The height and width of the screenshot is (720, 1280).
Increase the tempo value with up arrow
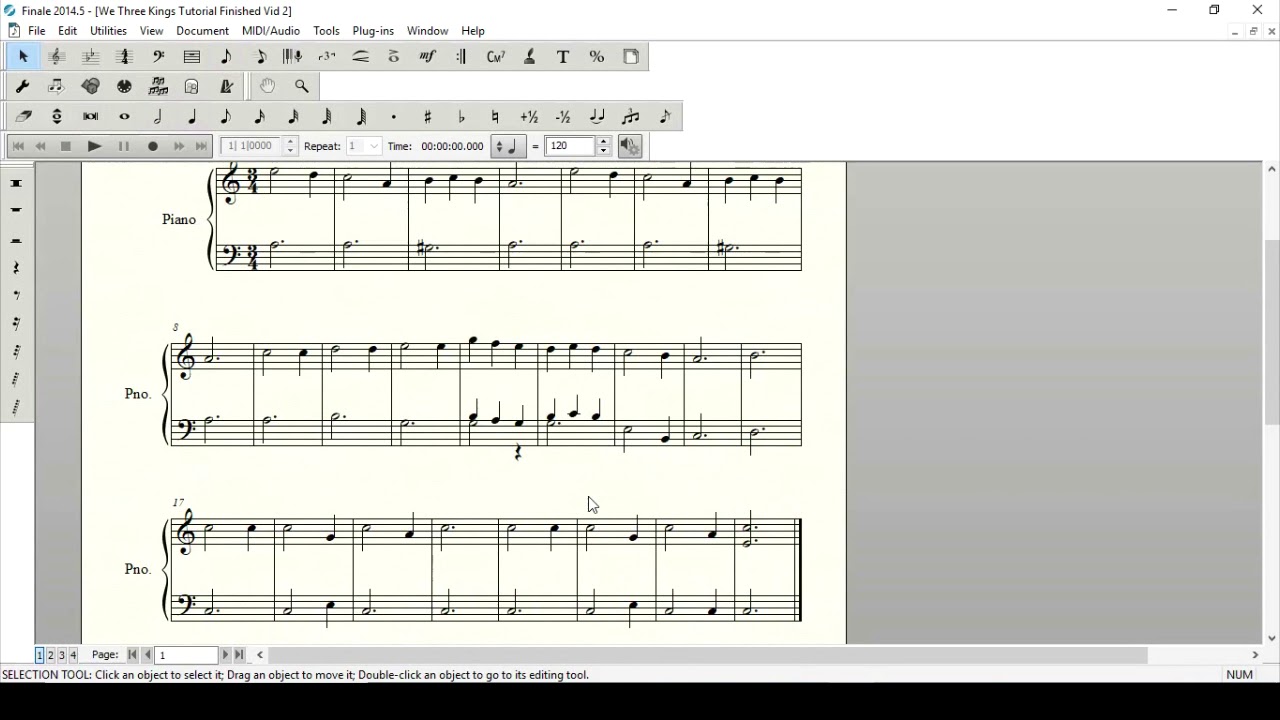(x=604, y=141)
